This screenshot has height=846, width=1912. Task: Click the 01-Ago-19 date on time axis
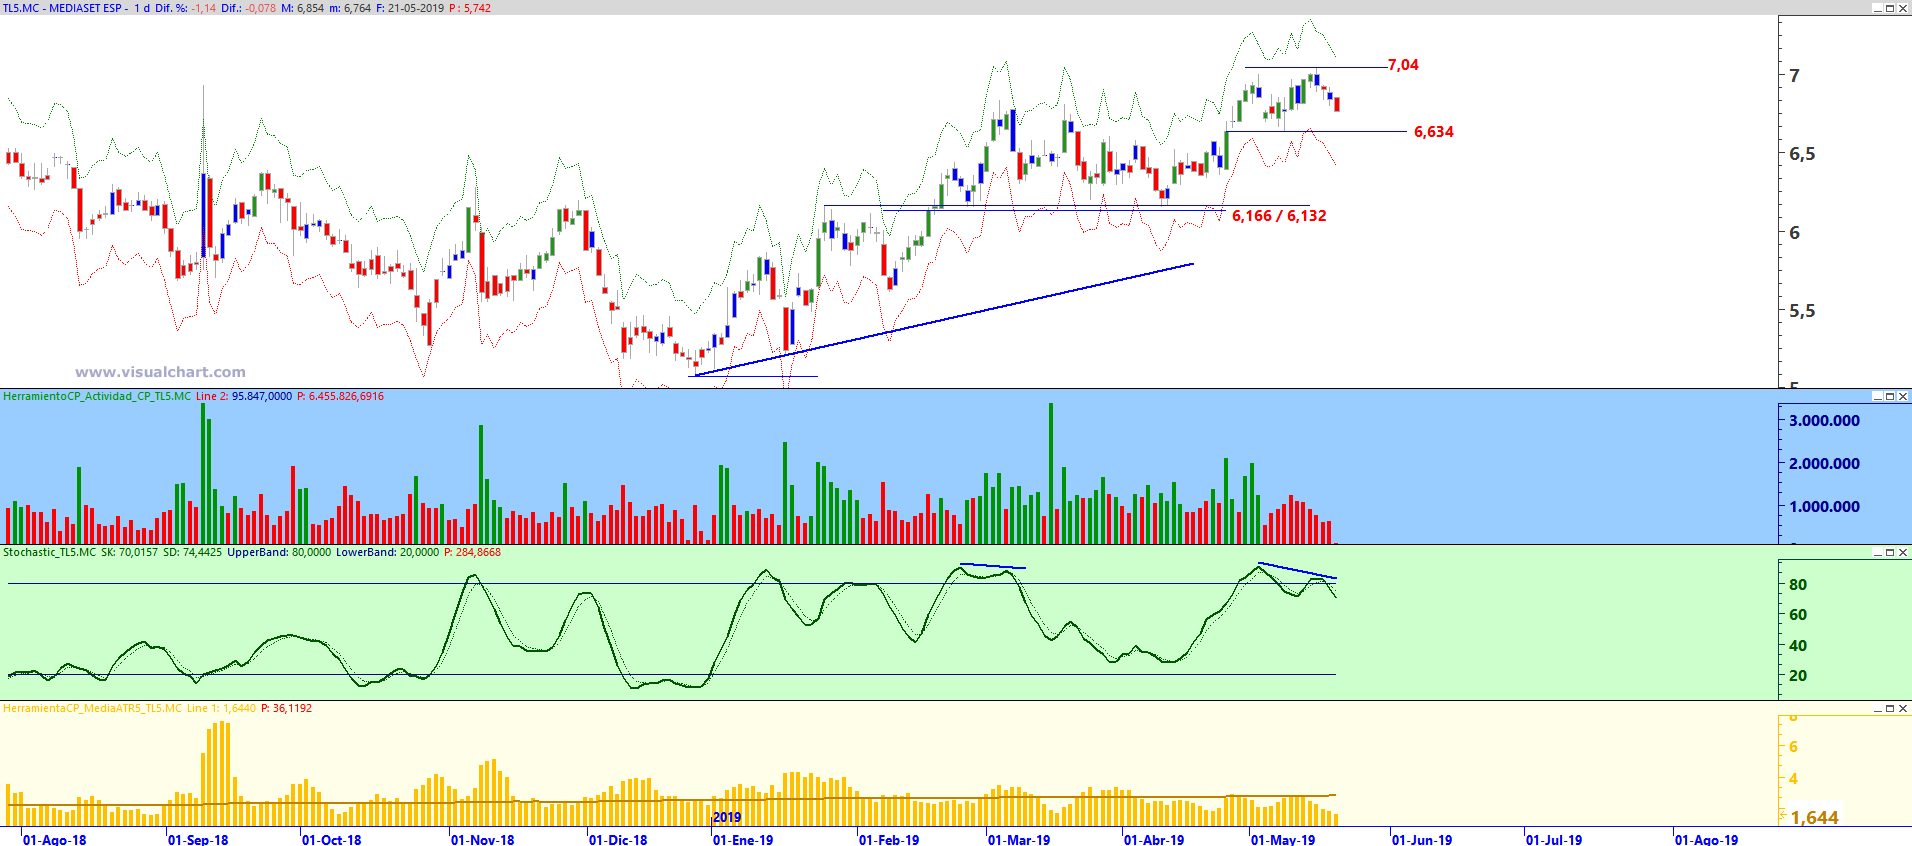(x=1707, y=840)
